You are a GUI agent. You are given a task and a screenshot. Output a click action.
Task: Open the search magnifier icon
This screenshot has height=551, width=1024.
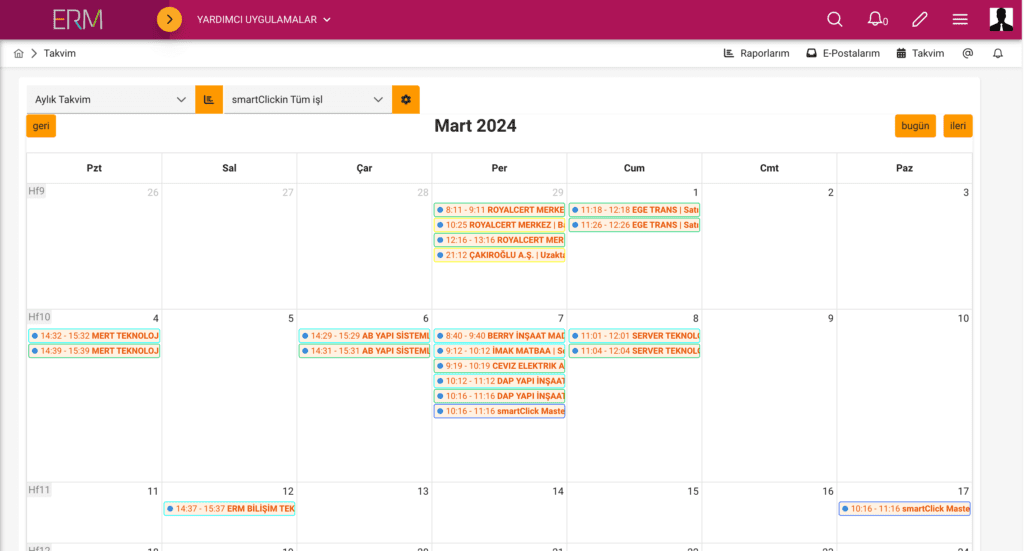pos(835,20)
